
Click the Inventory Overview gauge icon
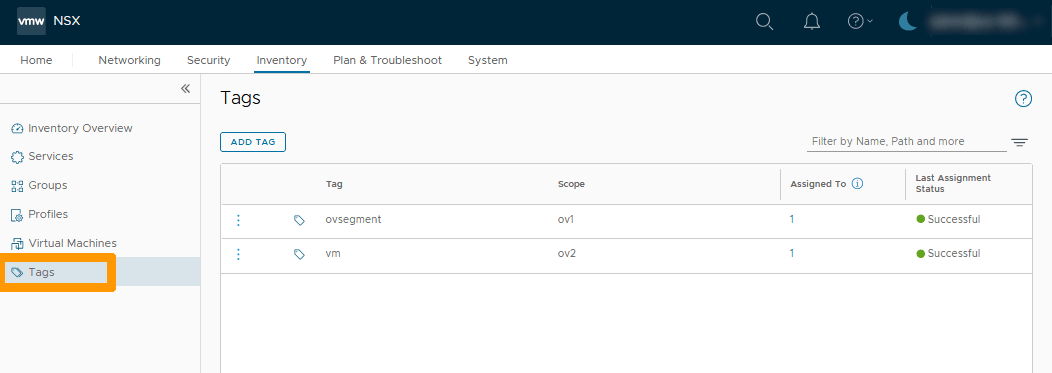(17, 129)
